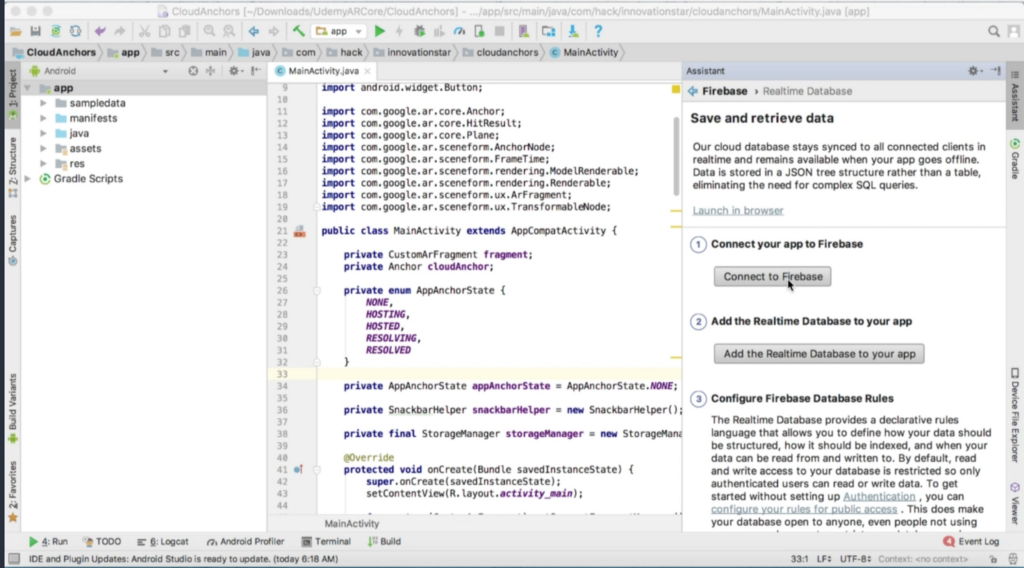Click the Make Project hammer icon
The image size is (1024, 568).
click(x=298, y=32)
